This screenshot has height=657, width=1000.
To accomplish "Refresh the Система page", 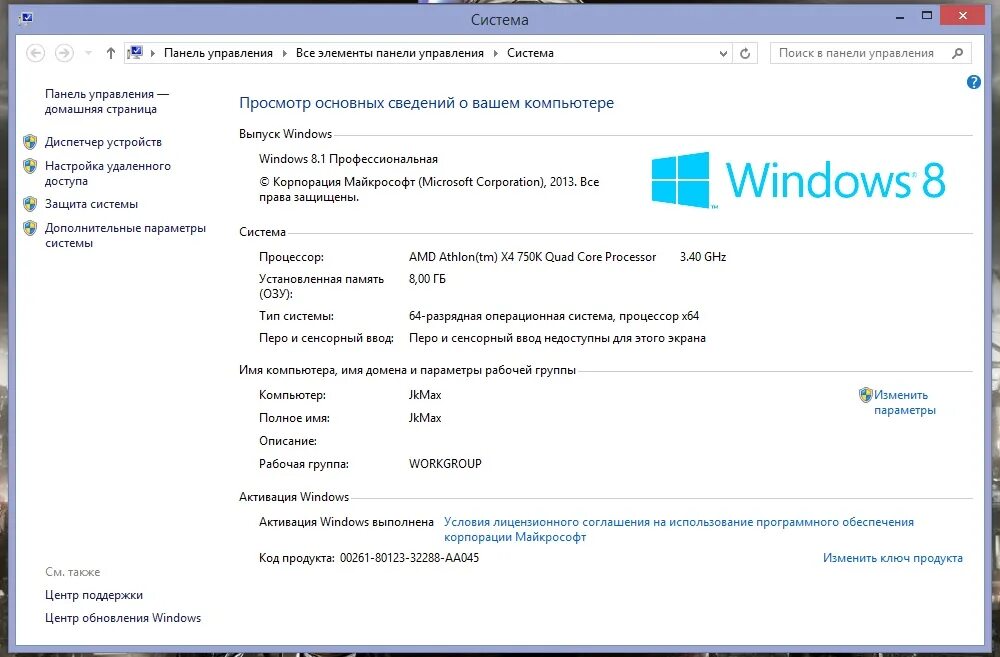I will [745, 53].
